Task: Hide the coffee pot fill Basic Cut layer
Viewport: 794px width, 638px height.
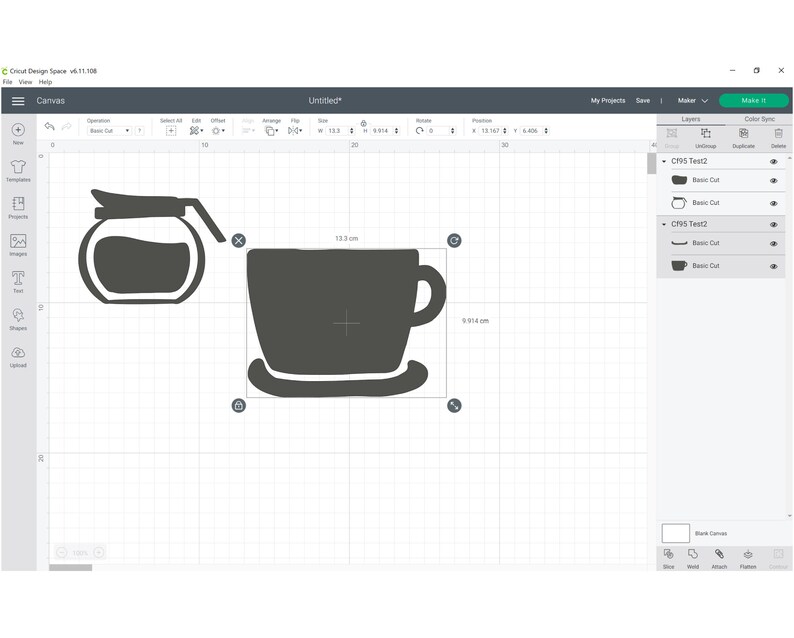Action: (x=773, y=181)
